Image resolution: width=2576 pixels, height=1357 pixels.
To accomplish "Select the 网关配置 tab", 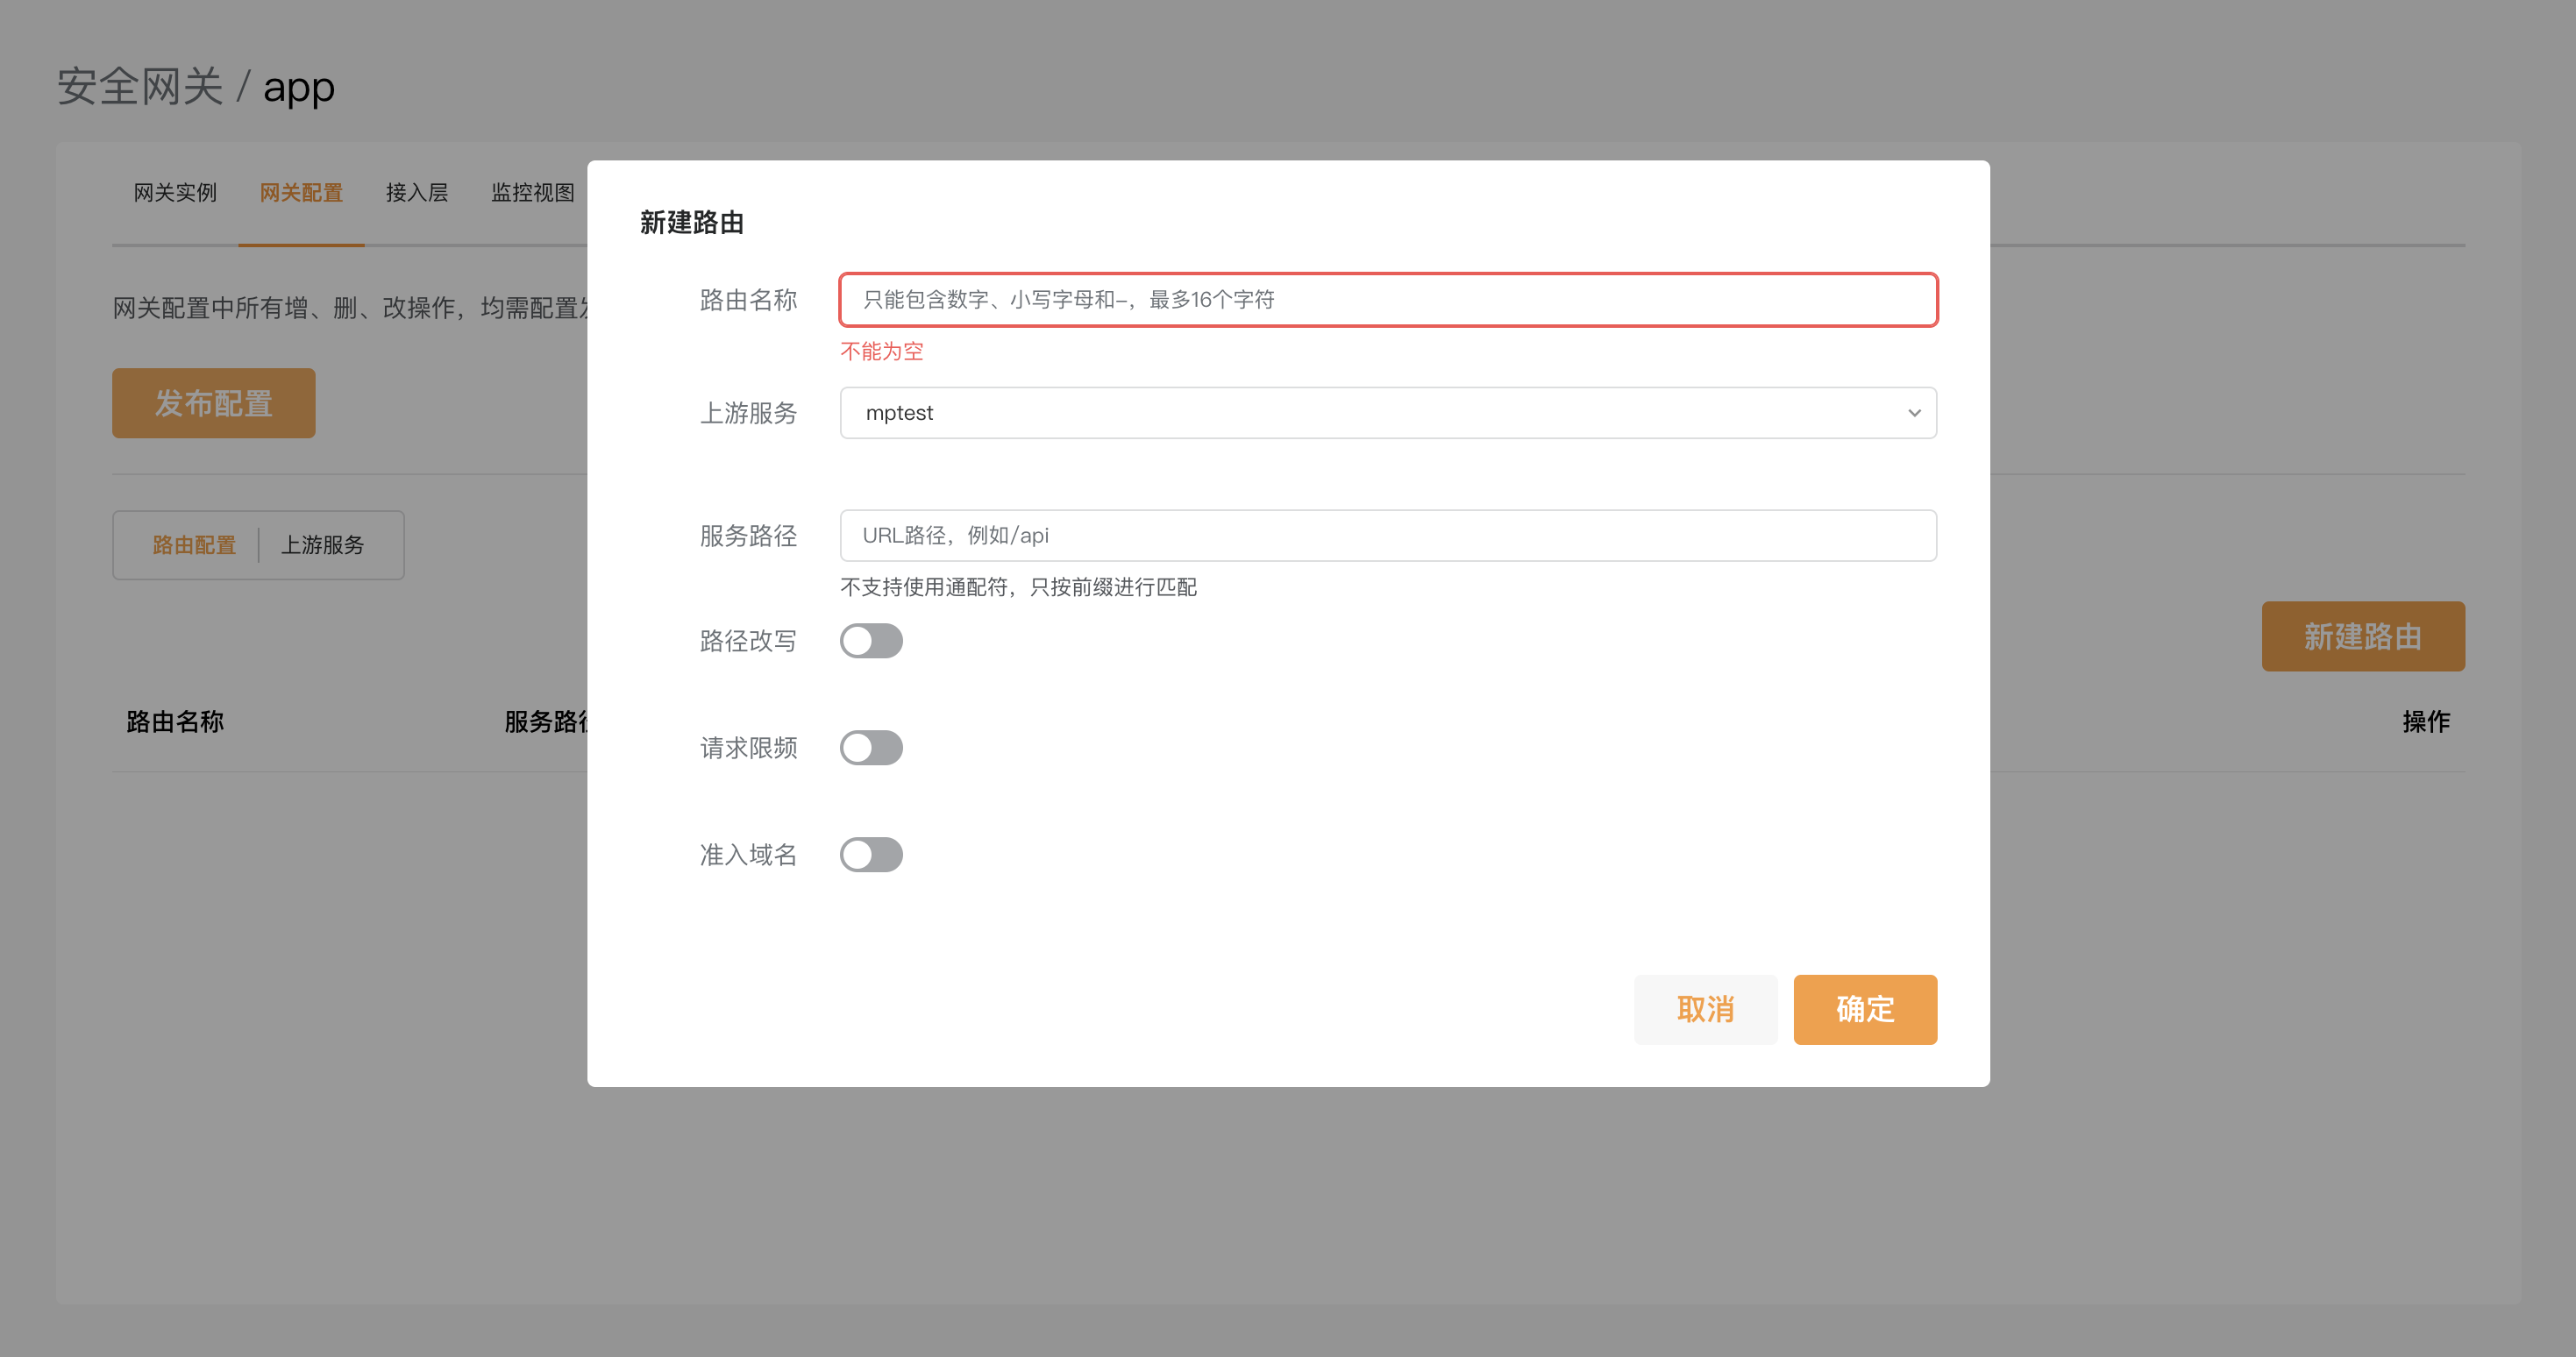I will 301,192.
